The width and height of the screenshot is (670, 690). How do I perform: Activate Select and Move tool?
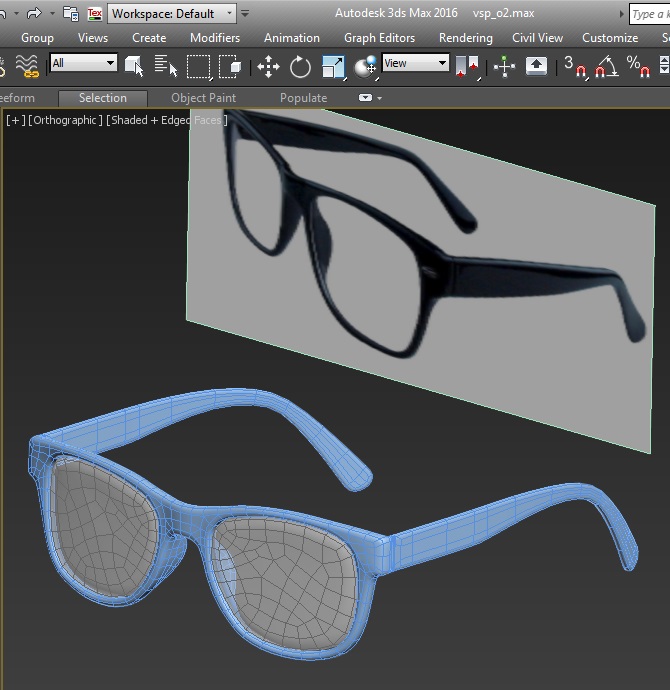268,66
